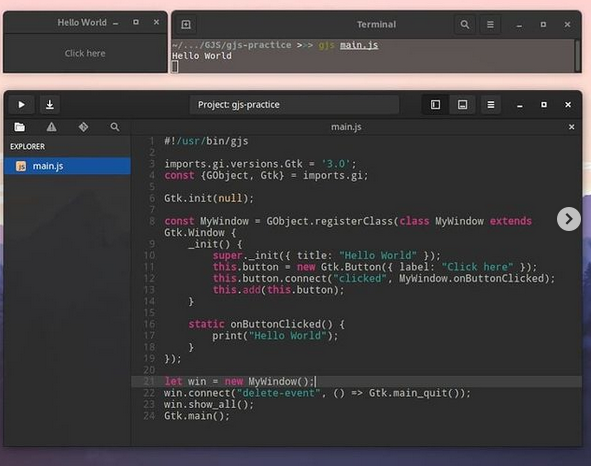Click 'imports.gi.versions.Gtk' code line
The height and width of the screenshot is (466, 591).
(x=260, y=164)
